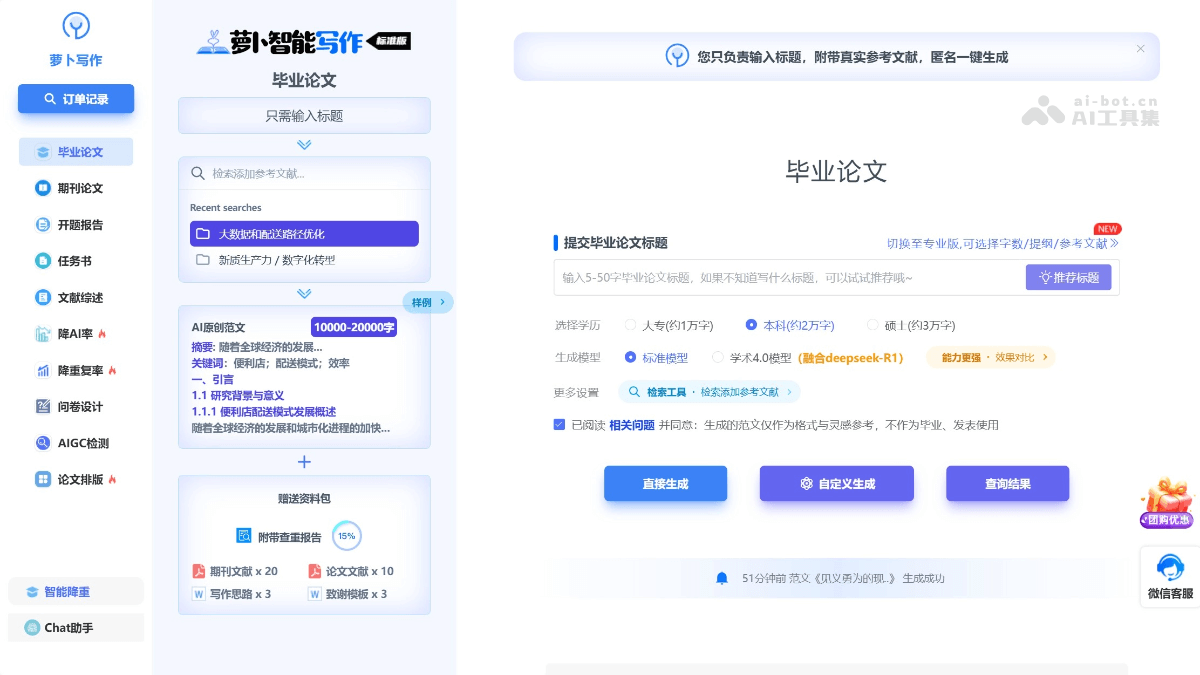This screenshot has width=1200, height=675.
Task: Switch to the 智能降重 section
Action: [x=75, y=592]
